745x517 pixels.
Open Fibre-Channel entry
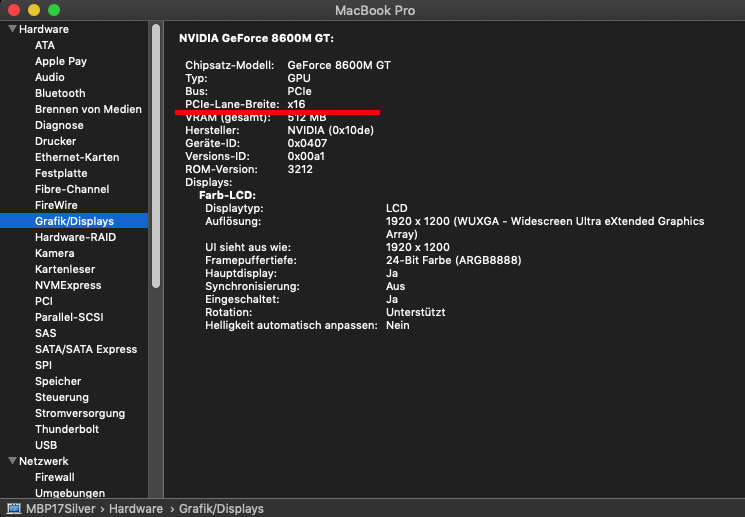[72, 189]
